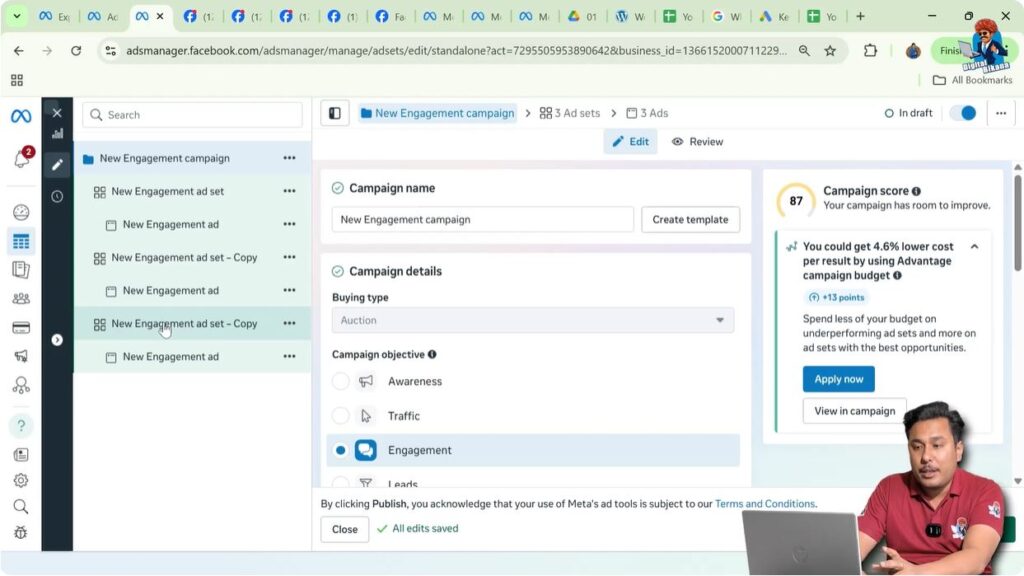Click the Apply now button
This screenshot has height=576, width=1024.
pos(838,379)
